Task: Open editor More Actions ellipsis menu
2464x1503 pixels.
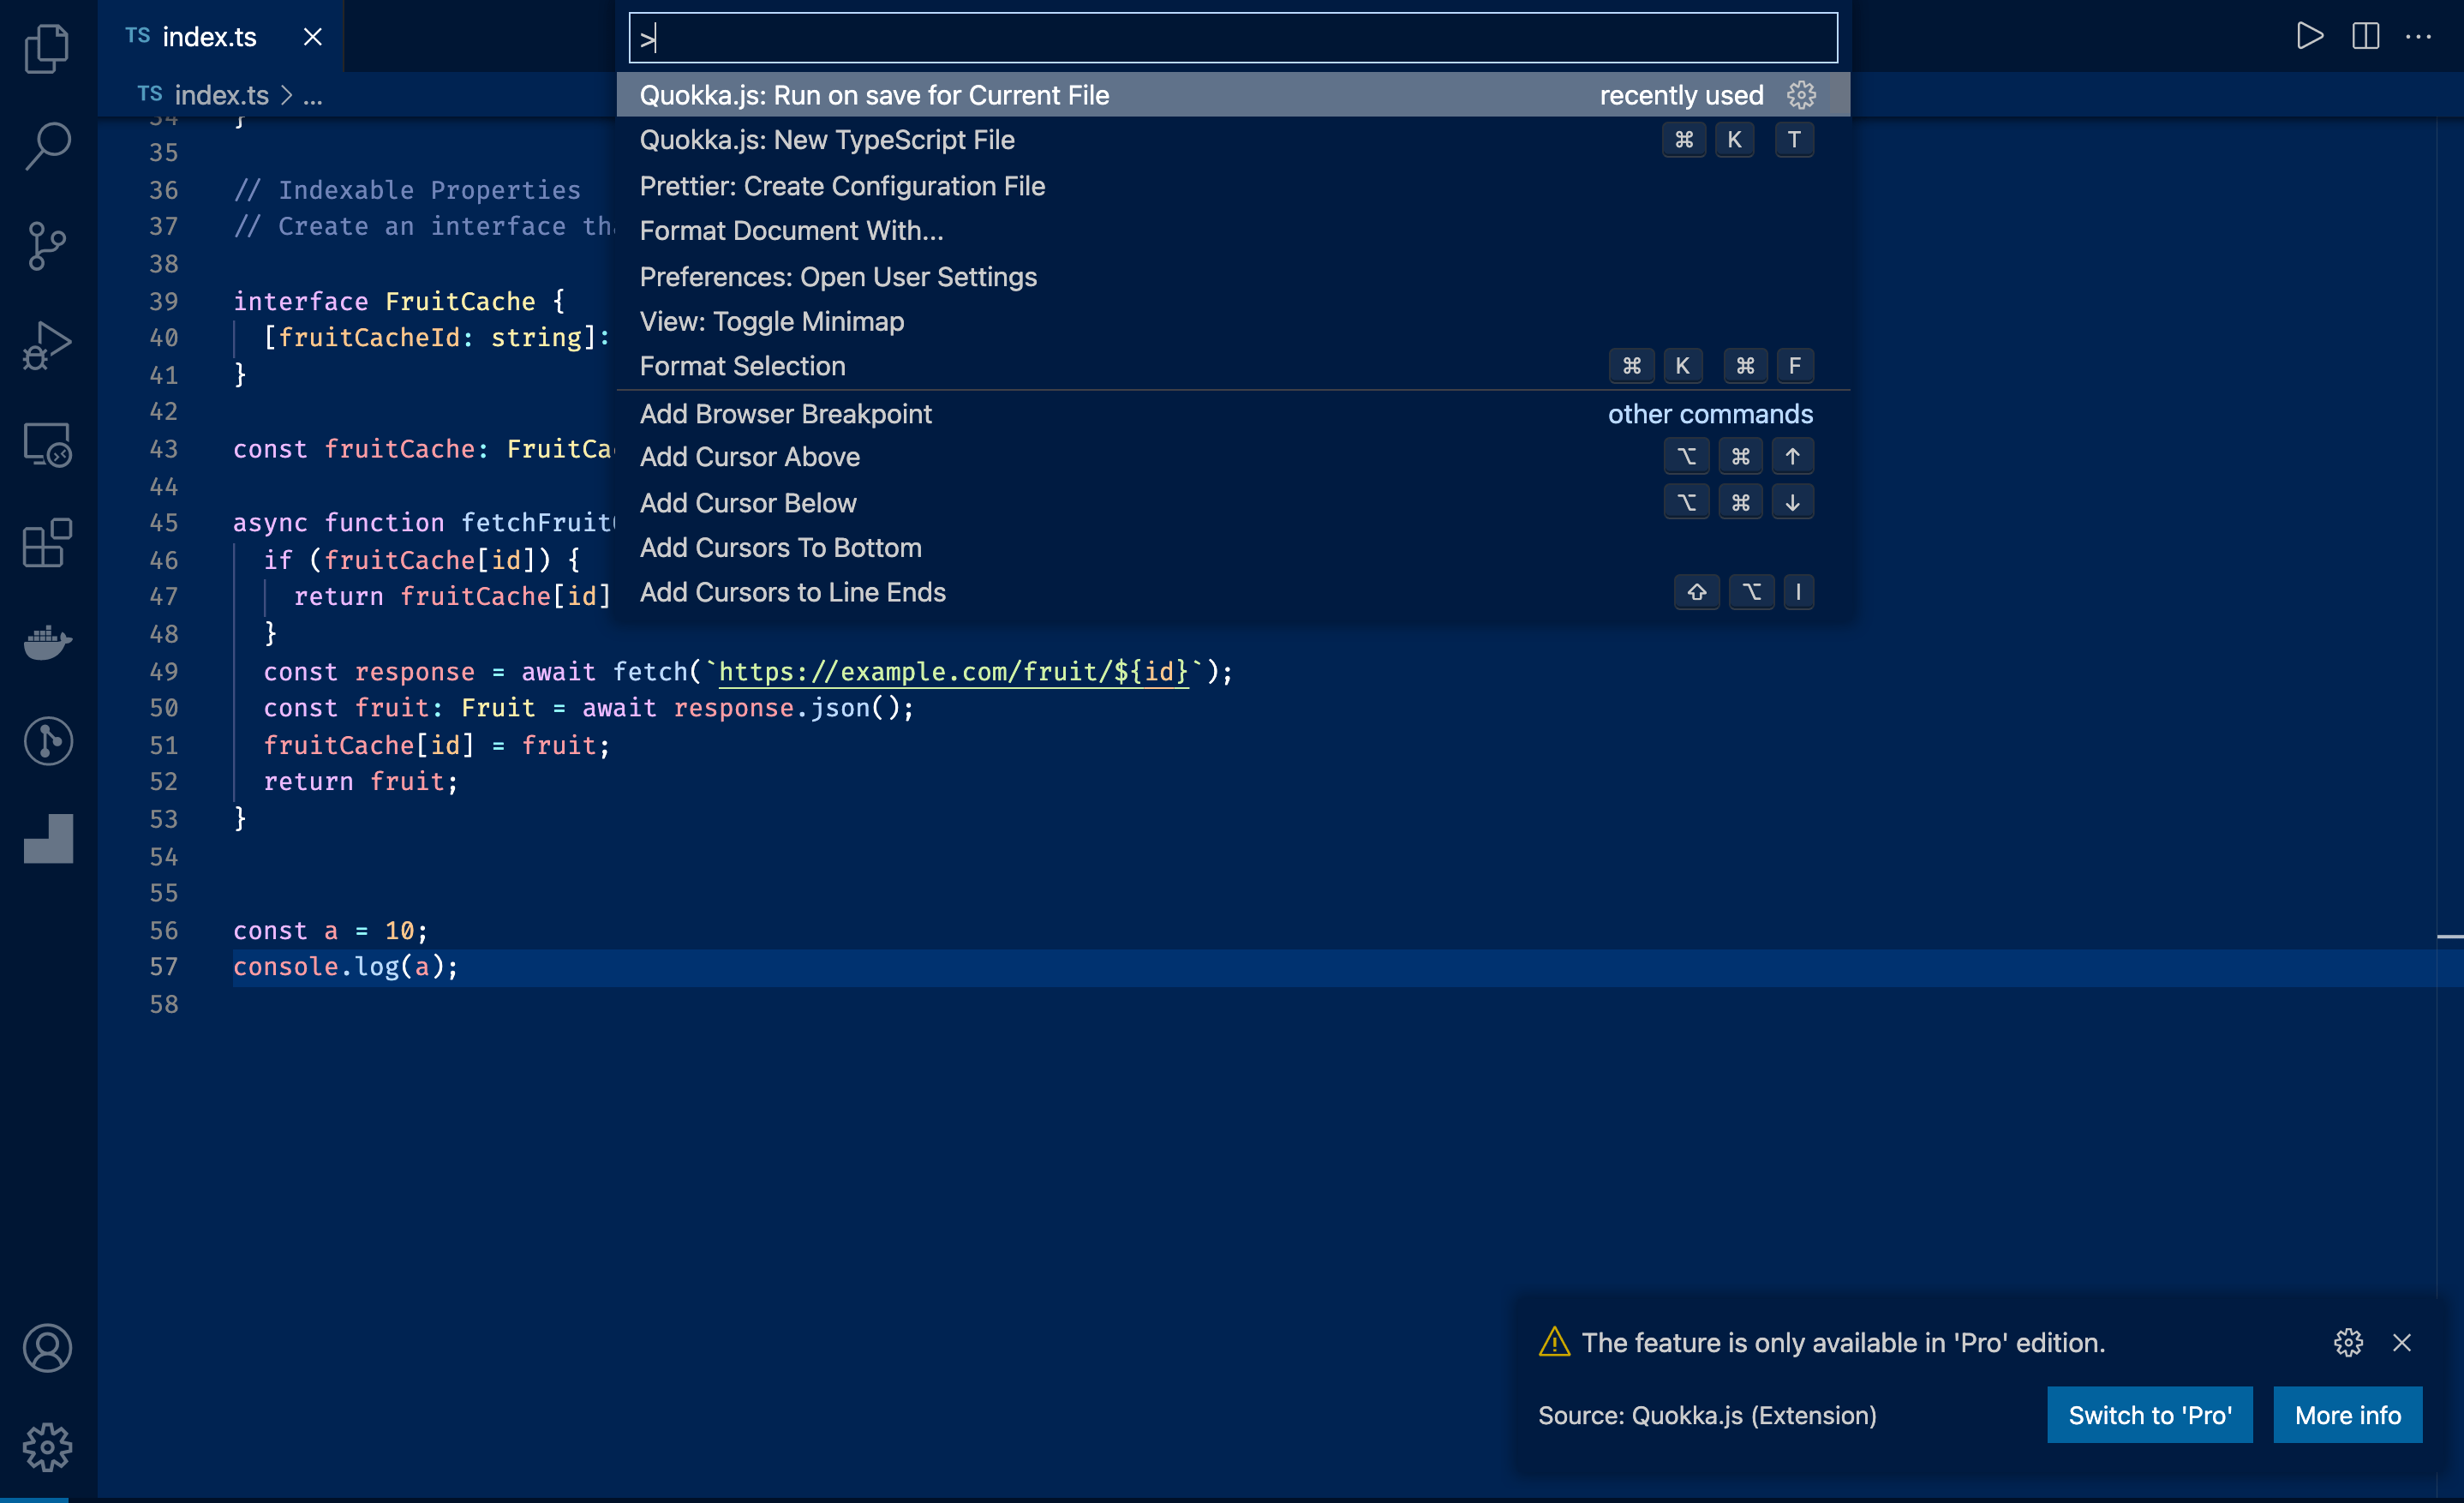Action: pos(2418,36)
